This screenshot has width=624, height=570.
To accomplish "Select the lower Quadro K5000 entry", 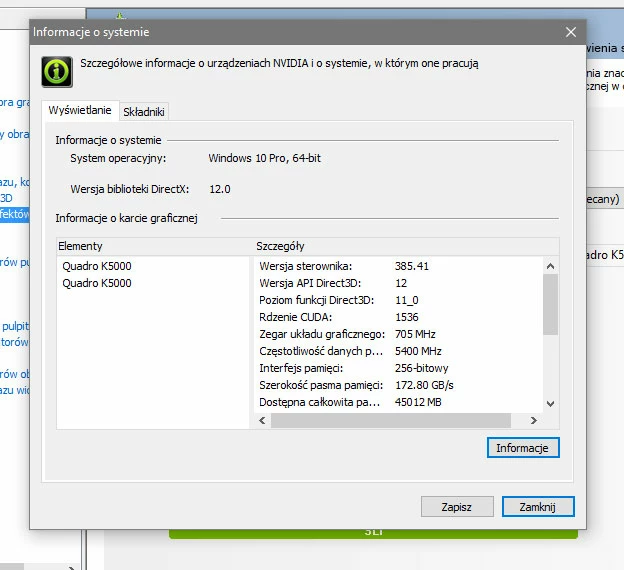I will click(97, 283).
